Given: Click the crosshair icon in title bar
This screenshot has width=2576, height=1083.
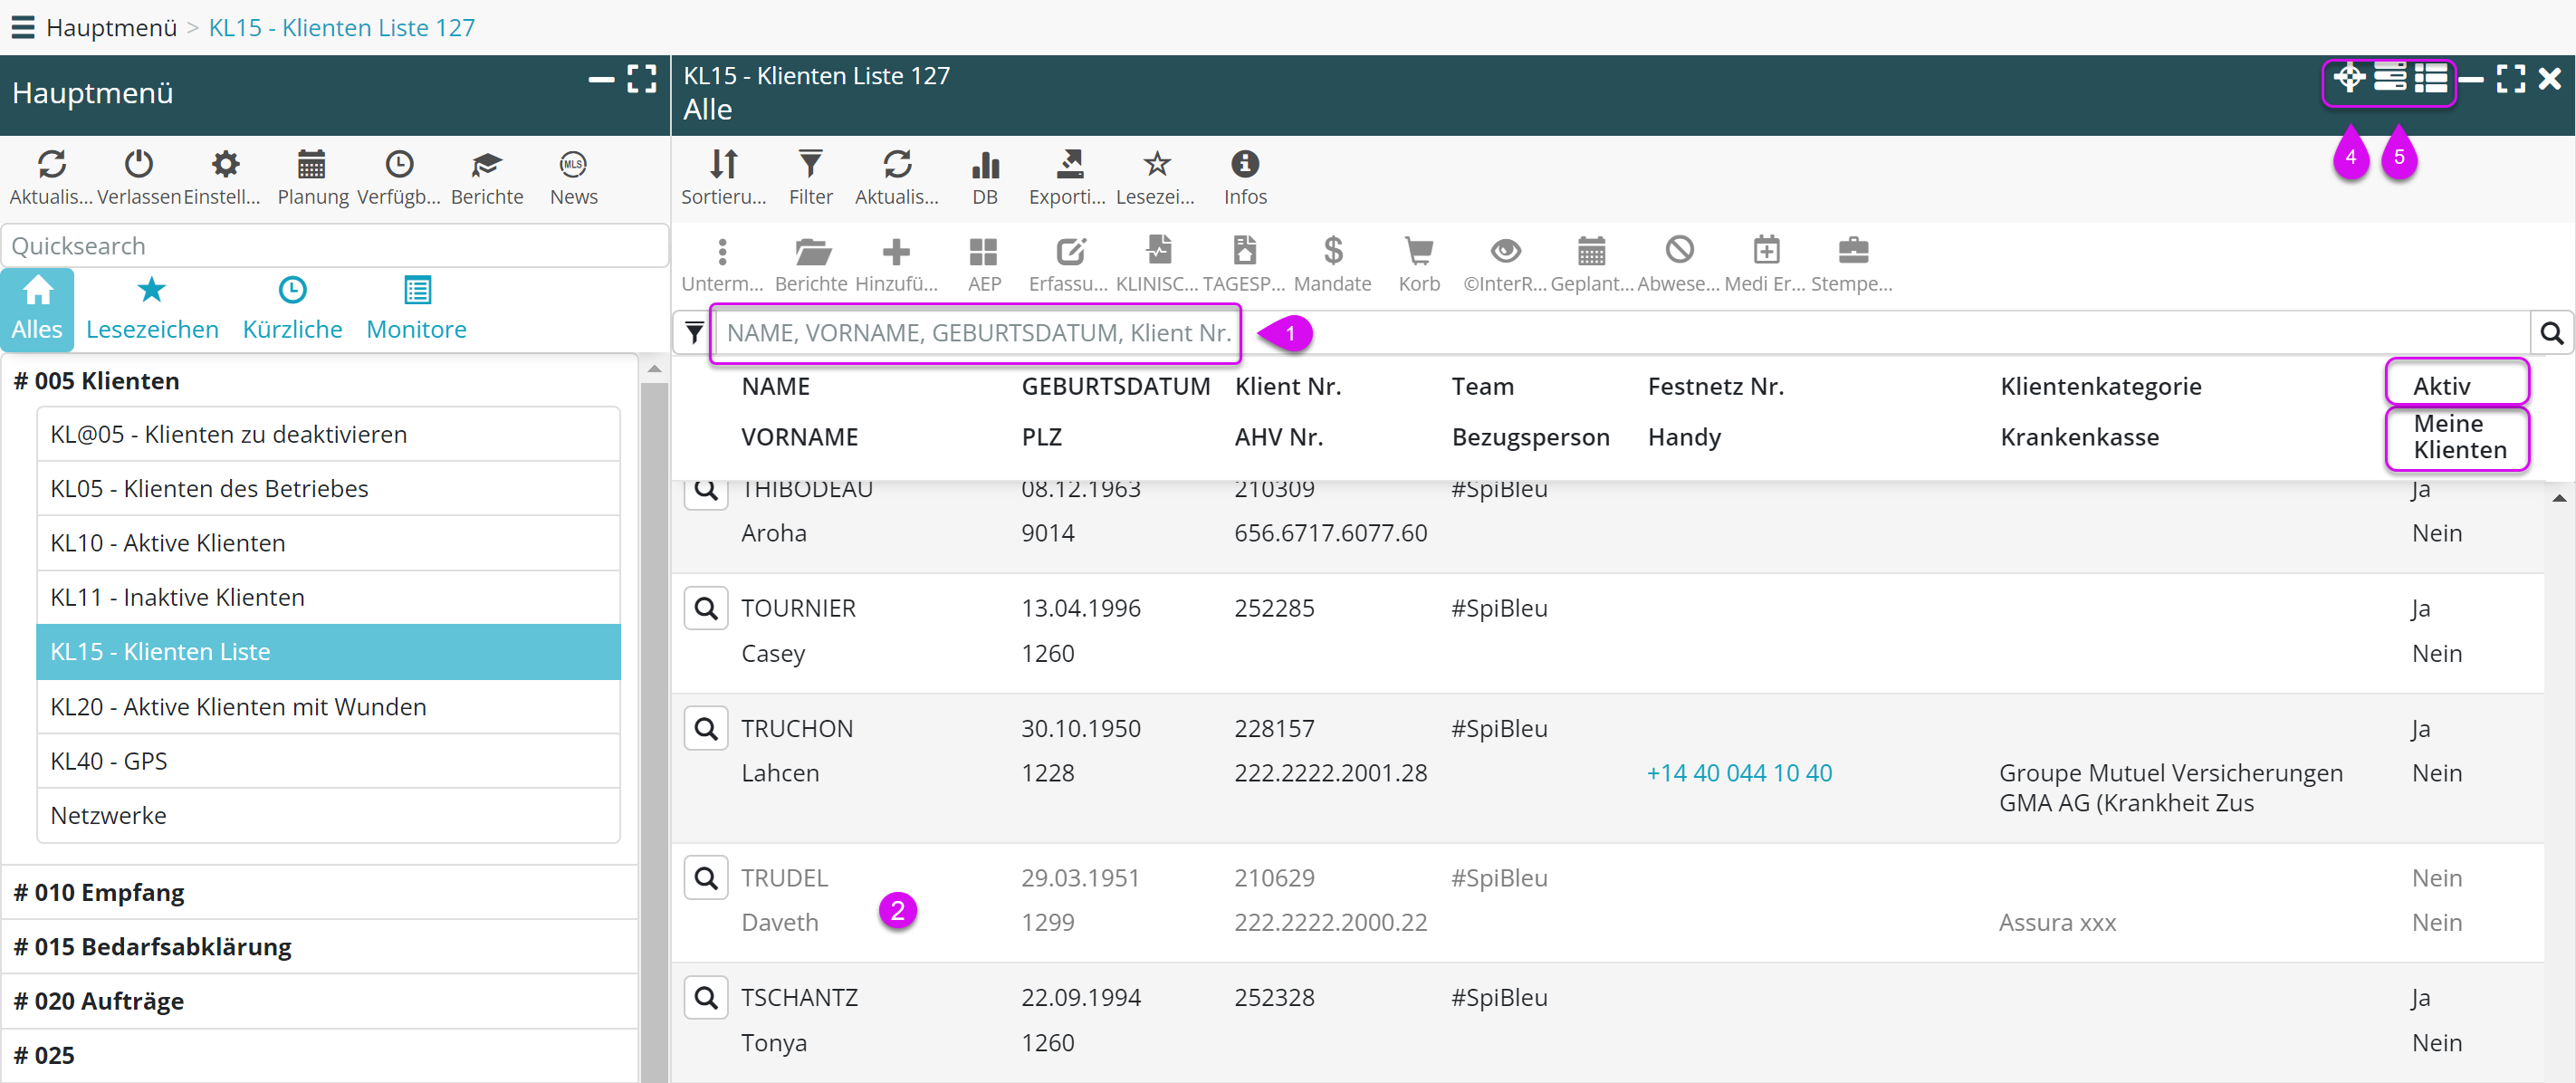Looking at the screenshot, I should pyautogui.click(x=2348, y=78).
